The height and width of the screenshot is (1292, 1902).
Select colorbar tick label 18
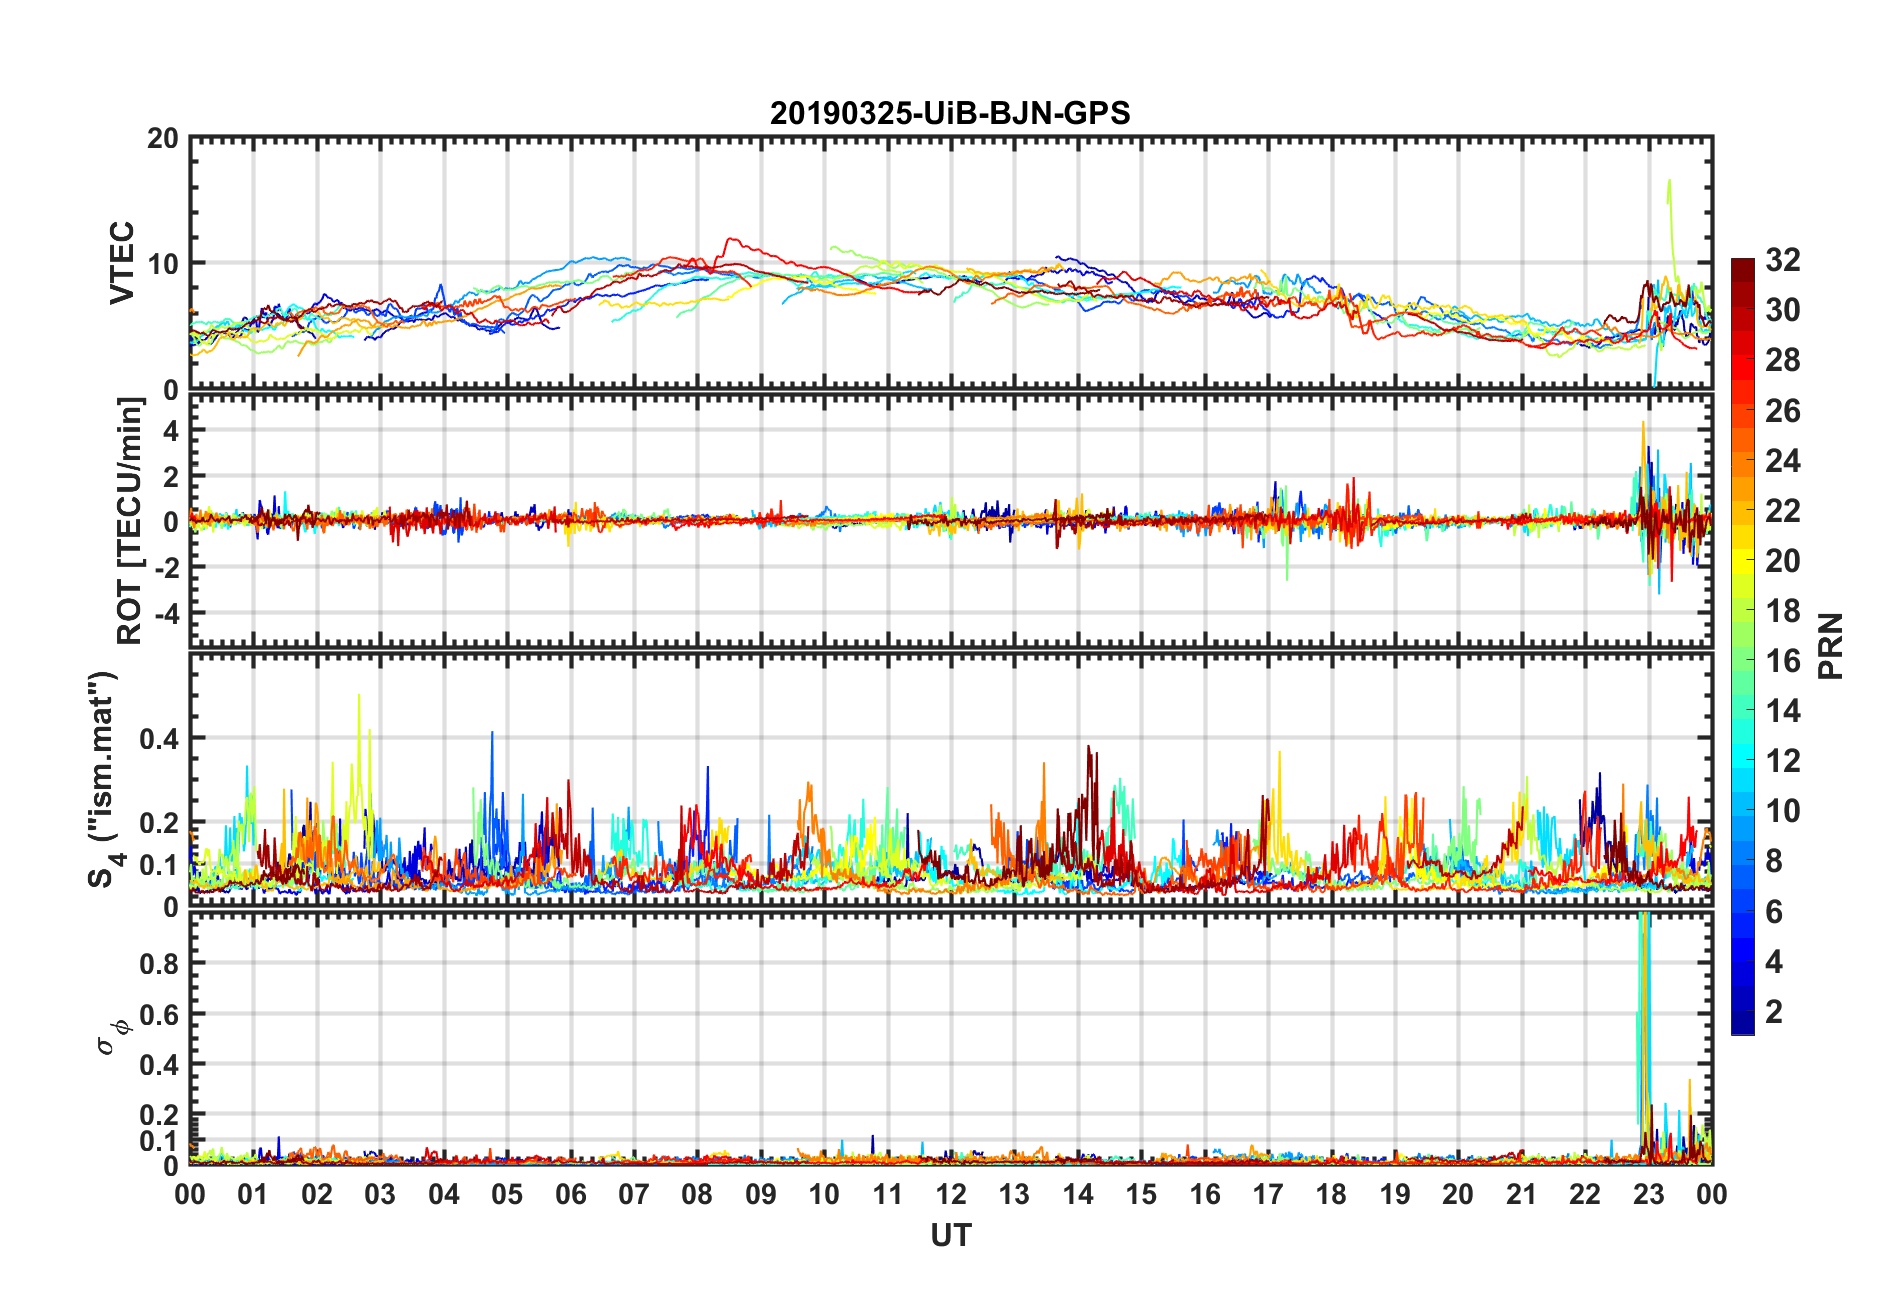pyautogui.click(x=1783, y=610)
